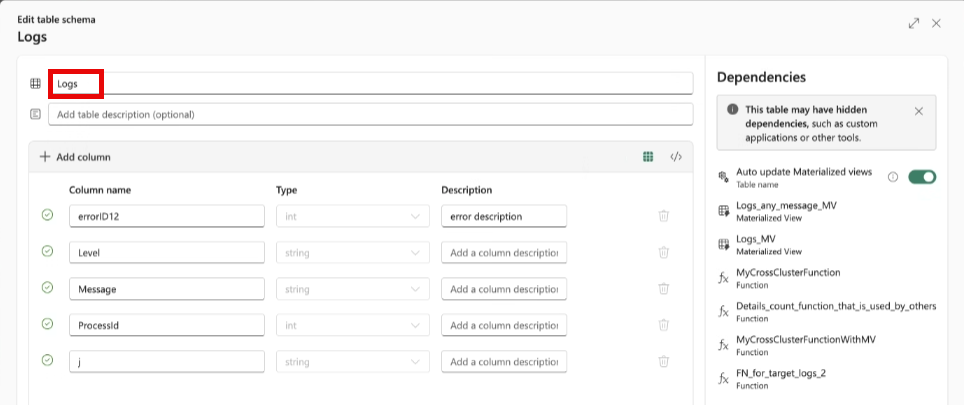Image resolution: width=964 pixels, height=405 pixels.
Task: Select MyCrossClusterFunction dependency
Action: 787,272
